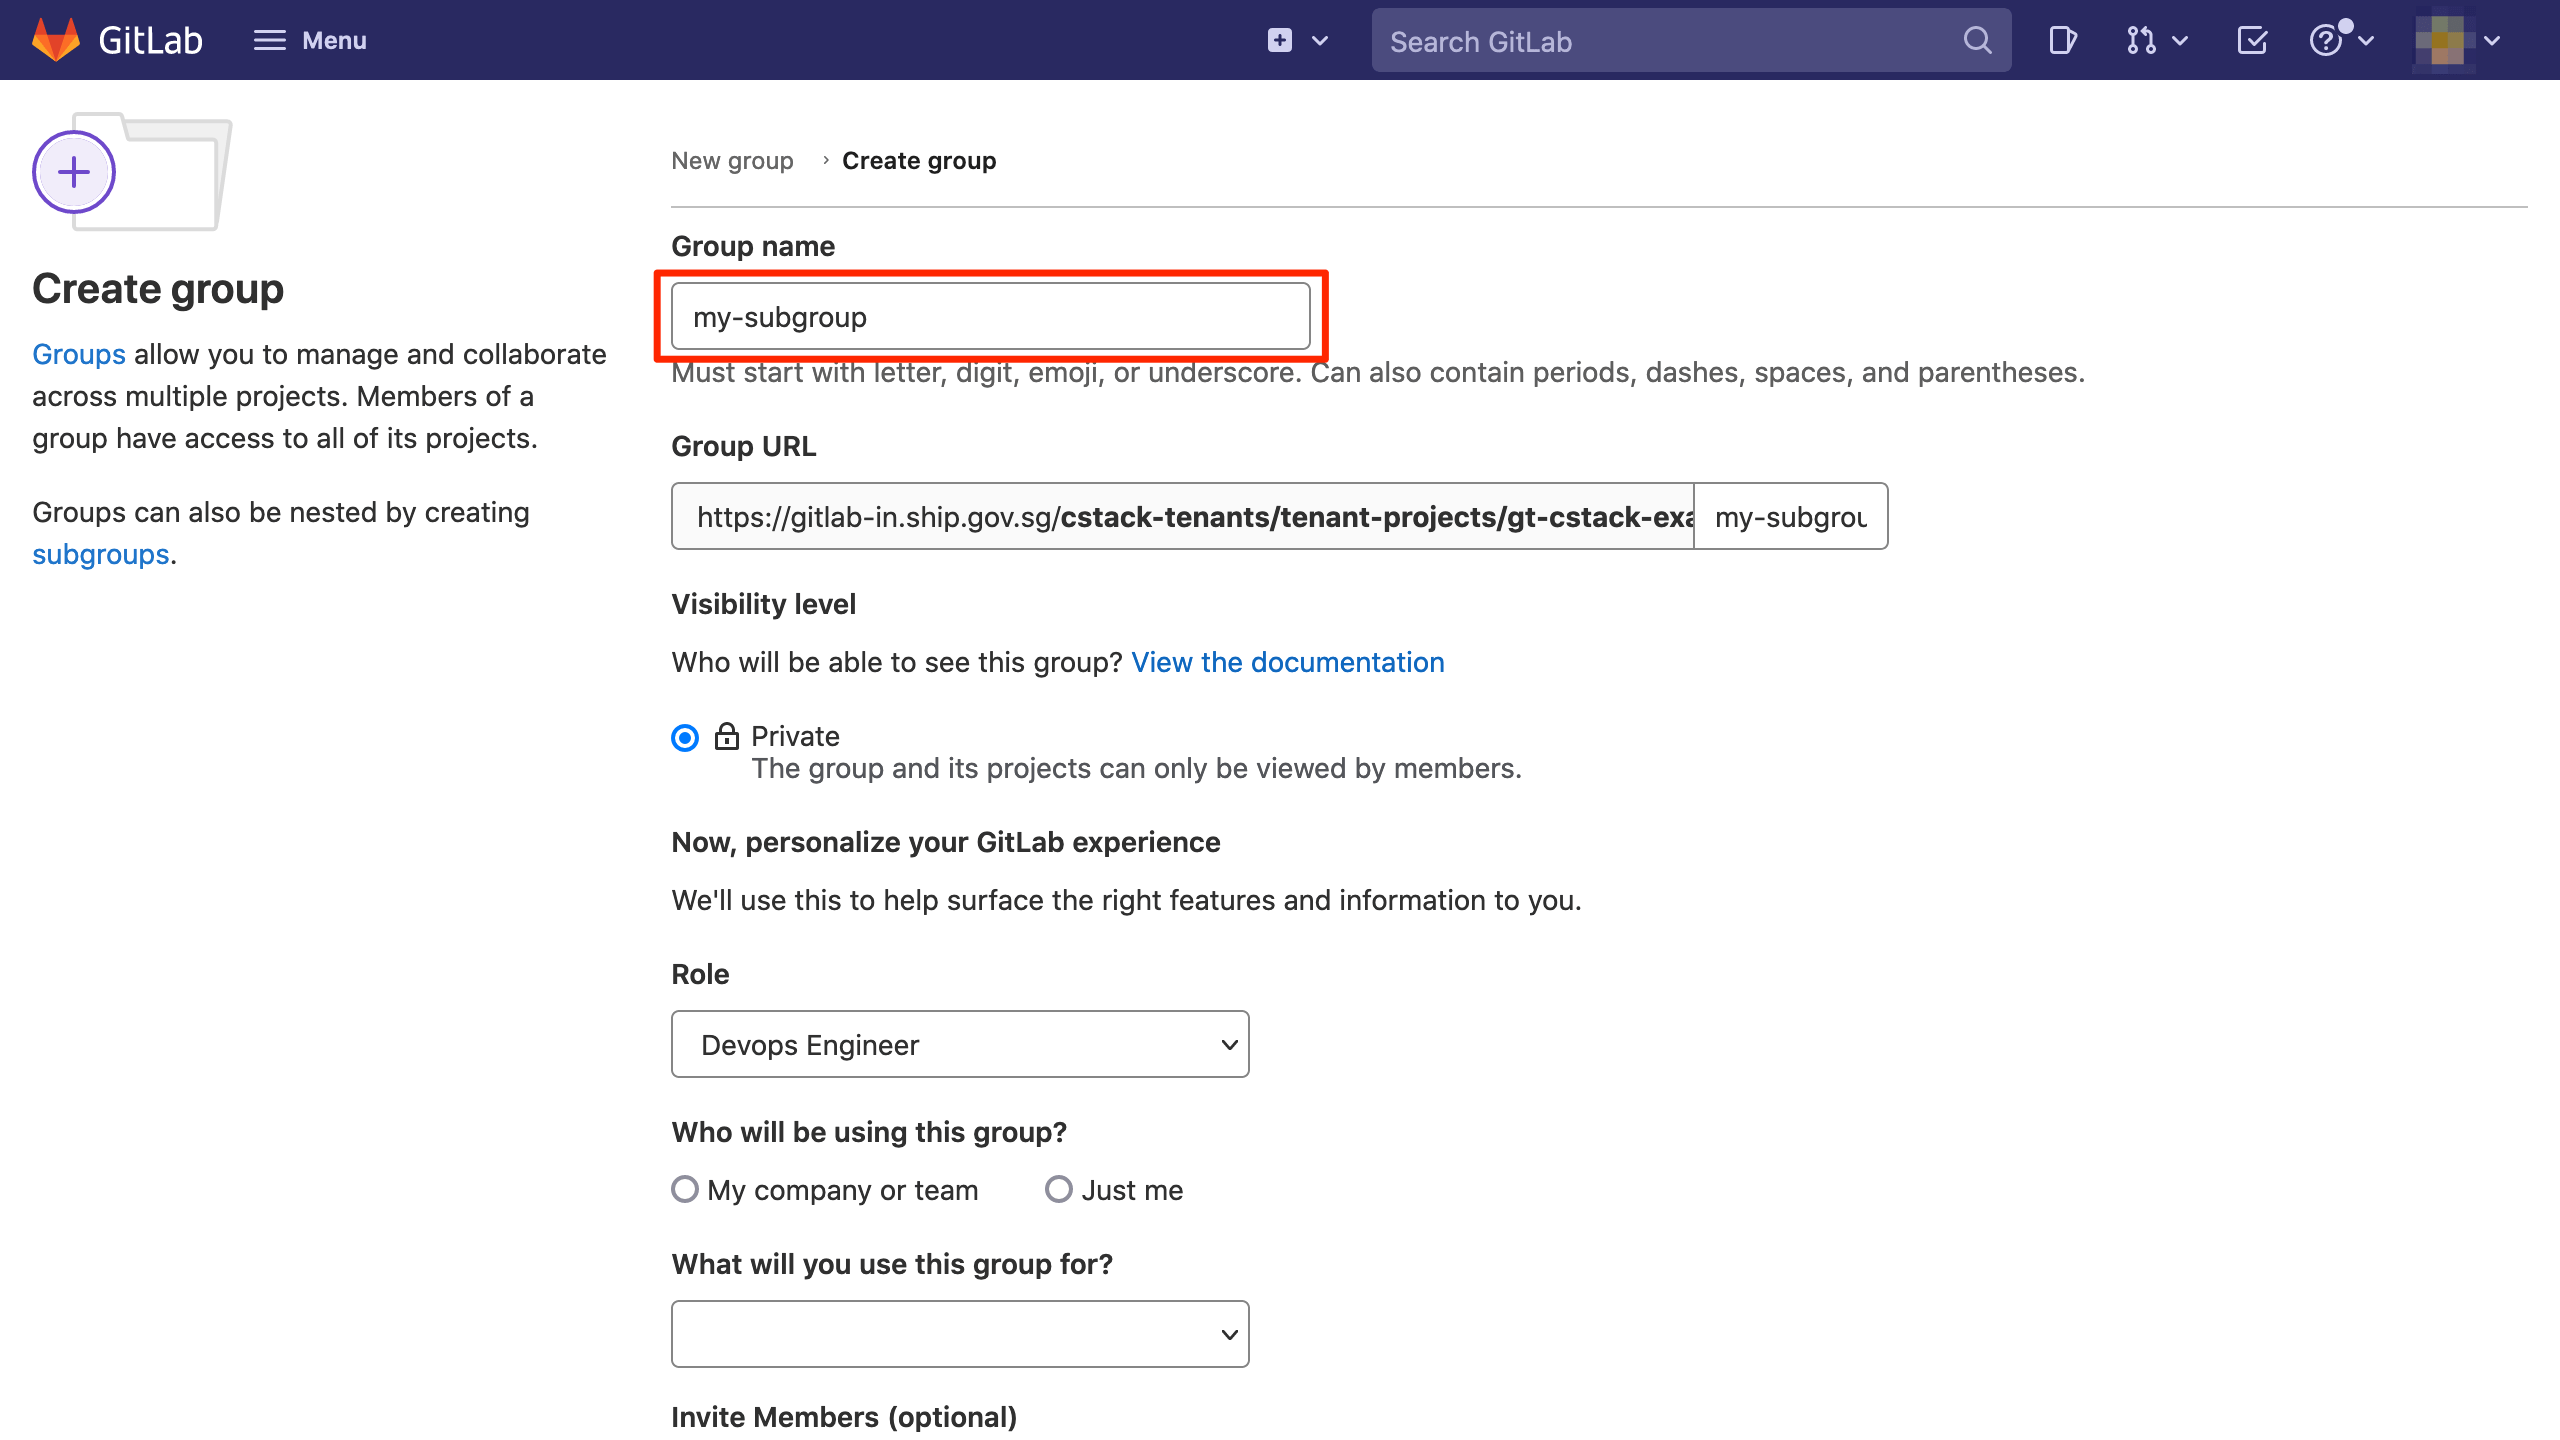Click the 'New group' breadcrumb item
This screenshot has width=2560, height=1440.
point(732,160)
